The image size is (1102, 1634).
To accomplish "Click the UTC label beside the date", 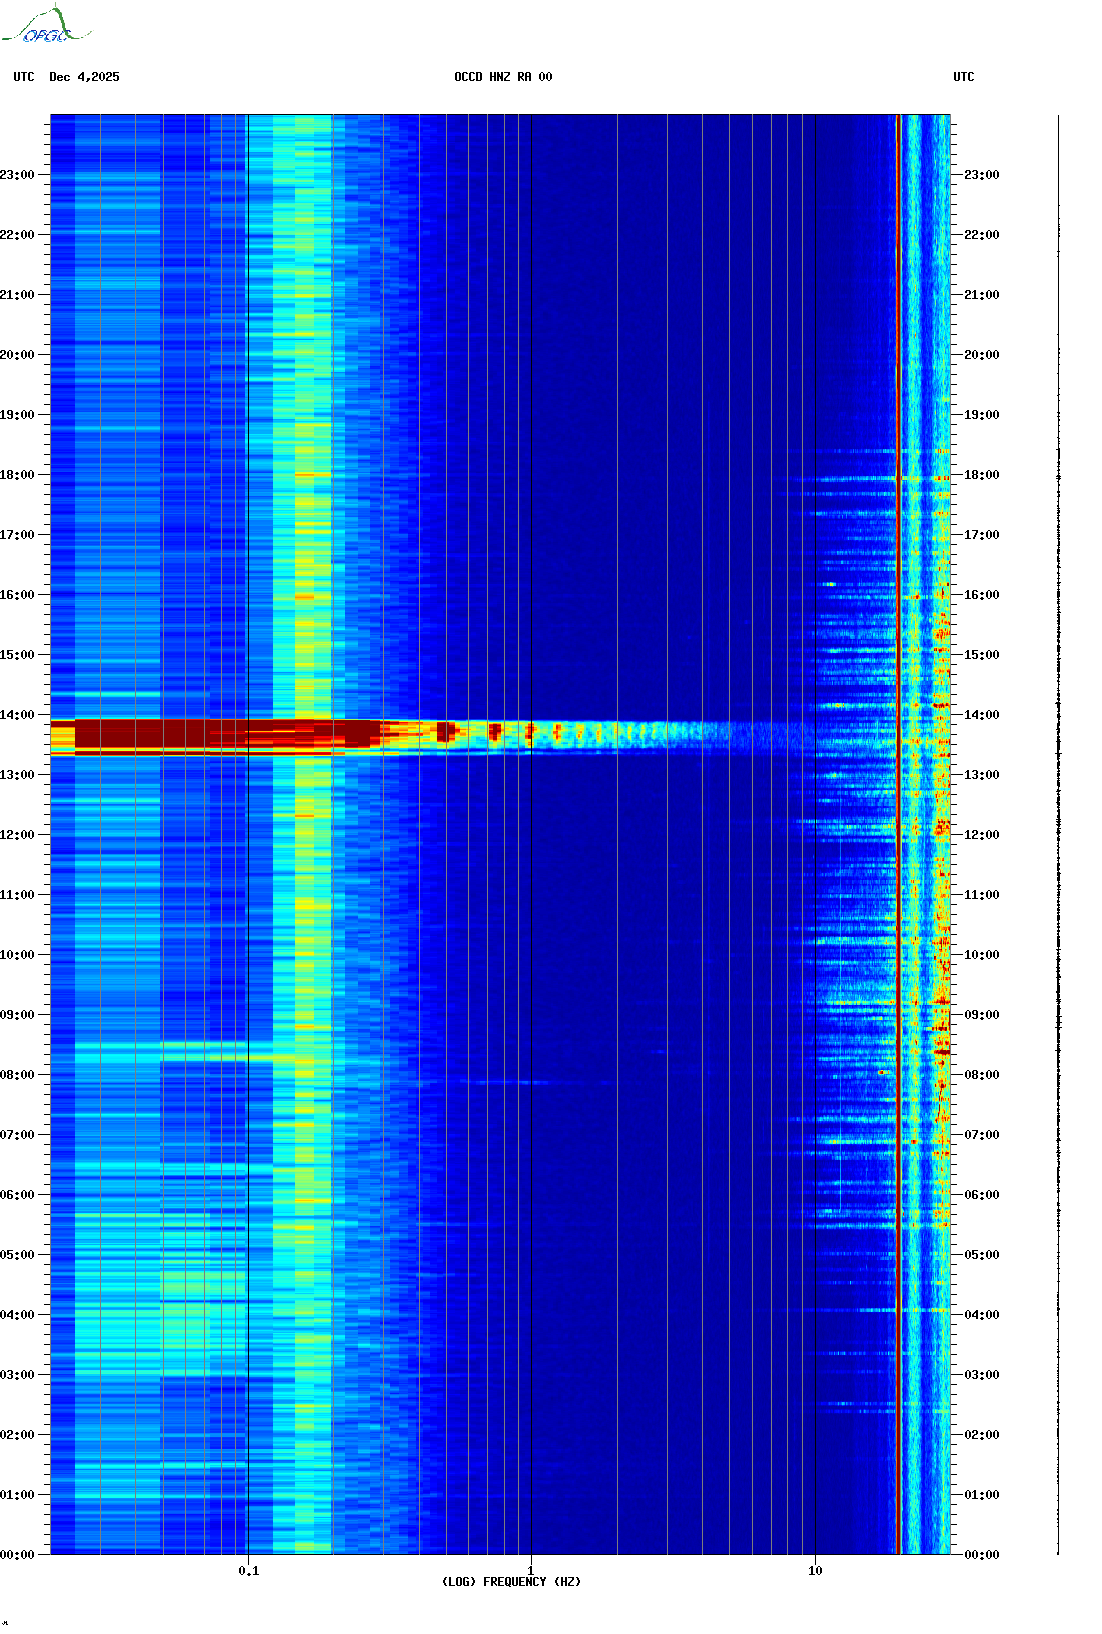I will click(x=24, y=77).
